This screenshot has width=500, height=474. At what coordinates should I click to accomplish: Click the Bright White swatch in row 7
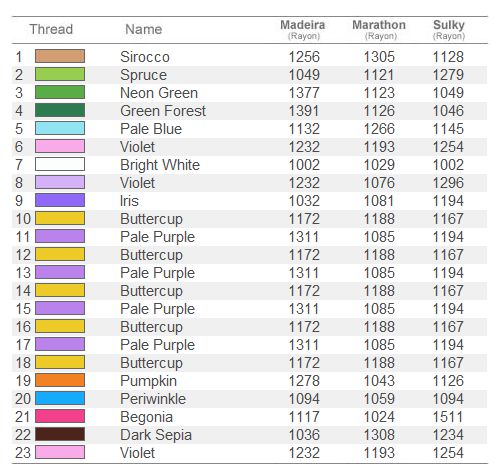[x=60, y=164]
